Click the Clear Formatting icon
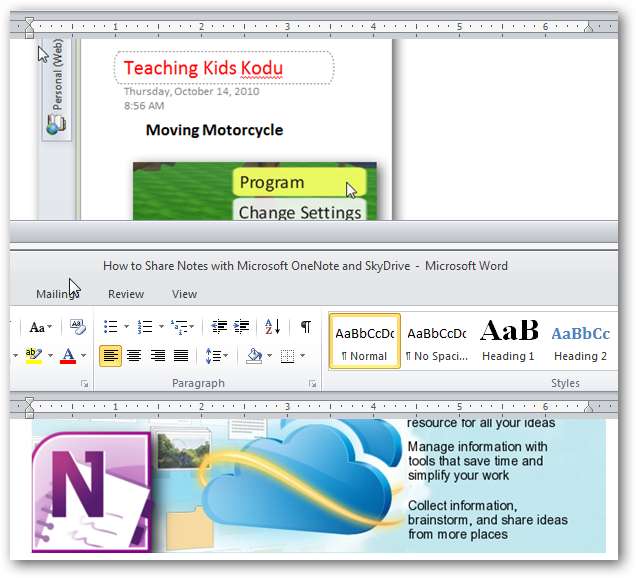This screenshot has width=636, height=578. 77,327
